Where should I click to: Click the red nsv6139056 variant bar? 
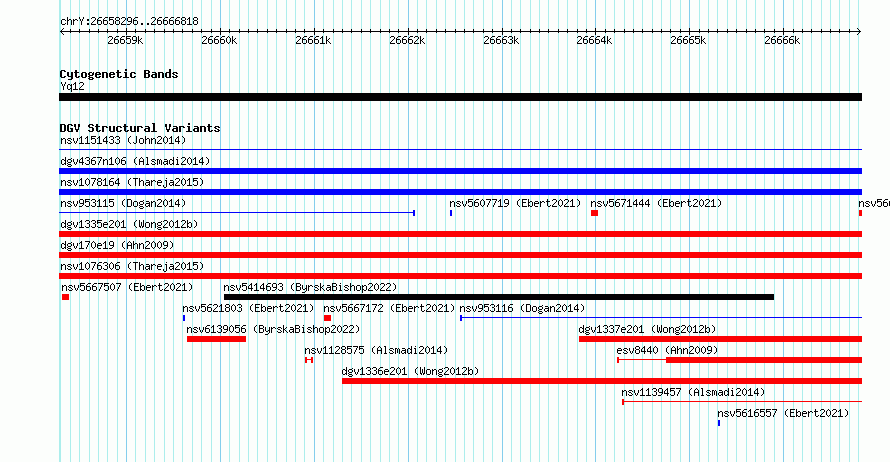(216, 339)
